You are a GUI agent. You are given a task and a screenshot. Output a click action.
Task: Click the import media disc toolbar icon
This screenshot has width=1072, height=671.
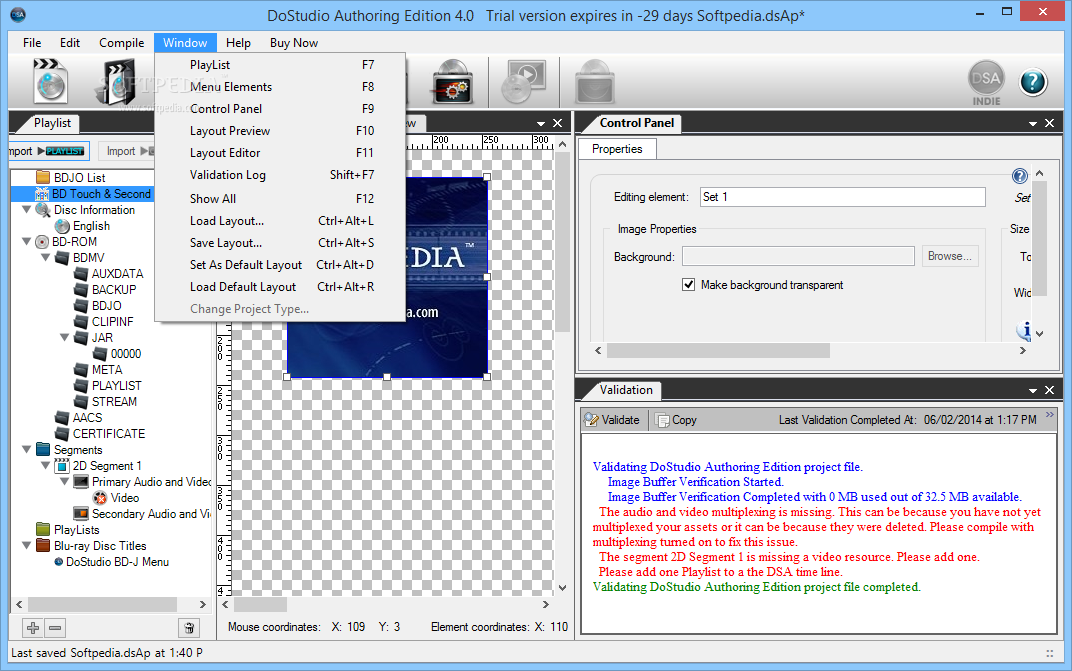(x=50, y=81)
